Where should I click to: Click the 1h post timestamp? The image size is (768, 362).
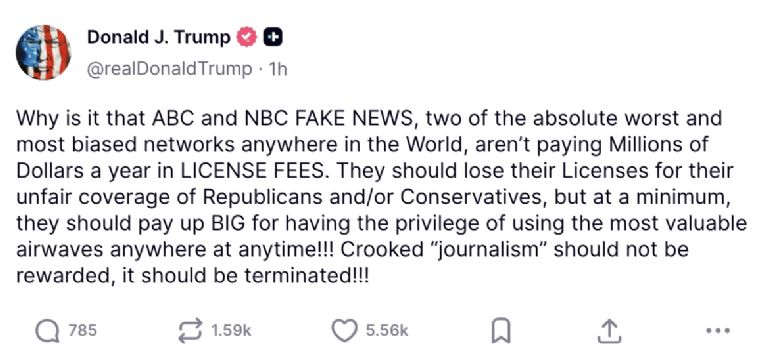pyautogui.click(x=278, y=70)
